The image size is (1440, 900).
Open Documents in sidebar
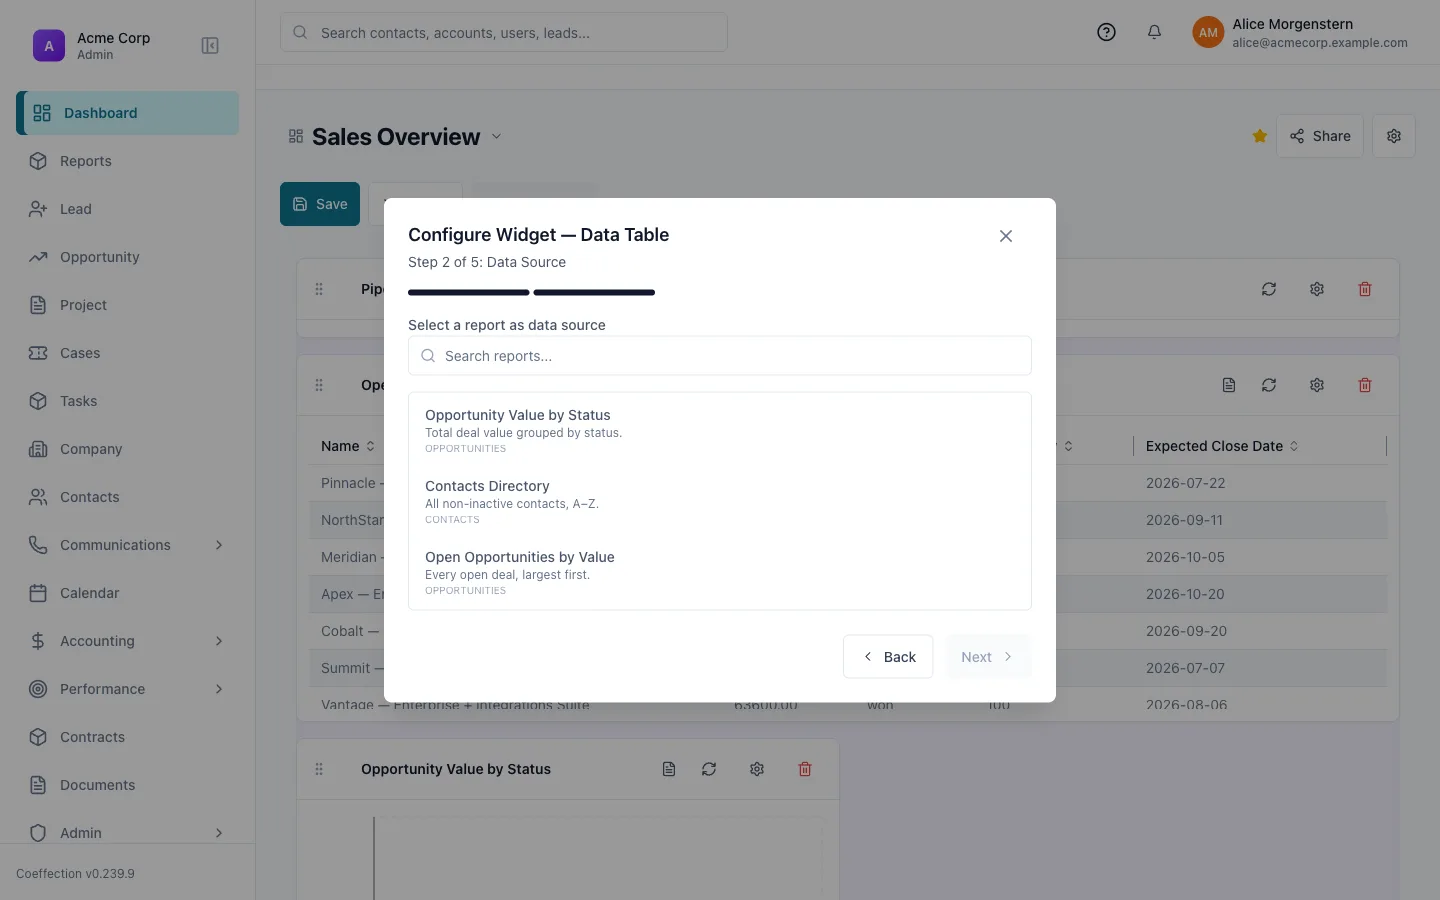coord(128,785)
